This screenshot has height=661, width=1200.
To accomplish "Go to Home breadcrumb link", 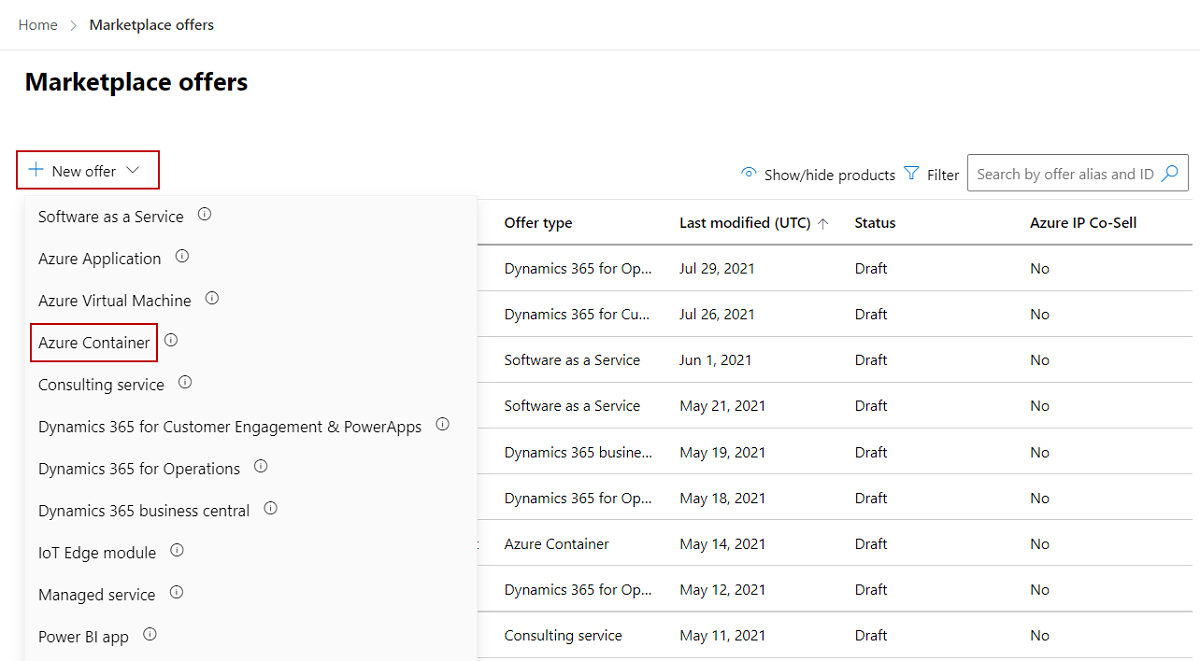I will (x=38, y=25).
